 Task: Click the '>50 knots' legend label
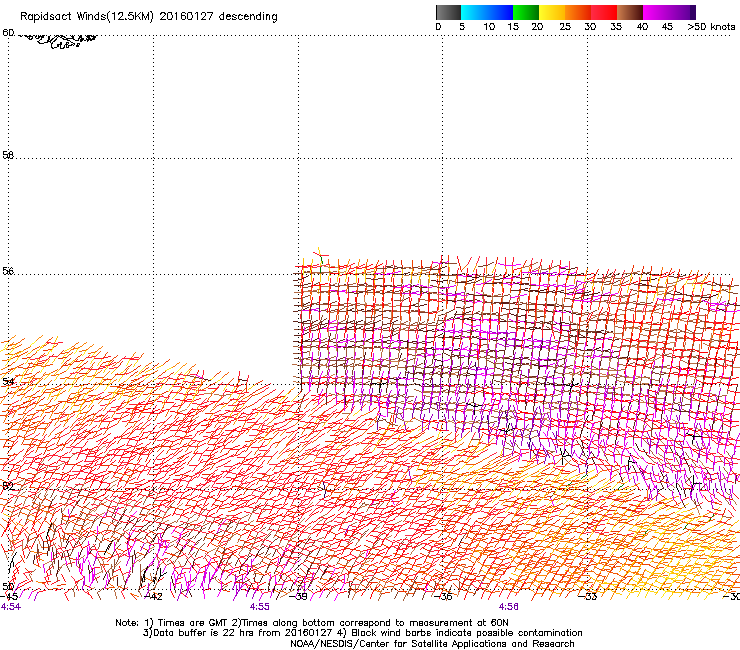[711, 27]
